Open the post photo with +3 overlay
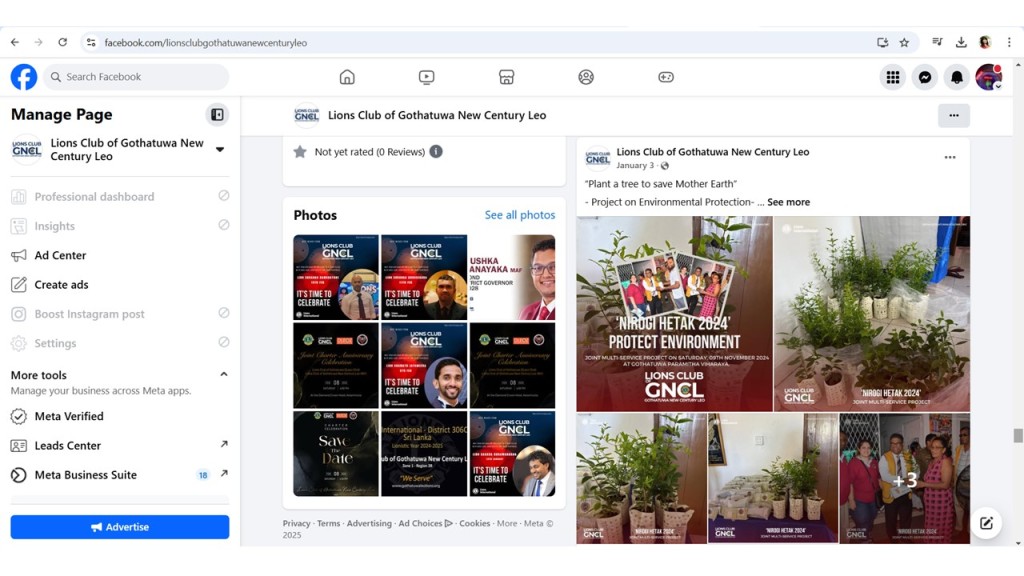Viewport: 1024px width, 576px height. pyautogui.click(x=904, y=479)
